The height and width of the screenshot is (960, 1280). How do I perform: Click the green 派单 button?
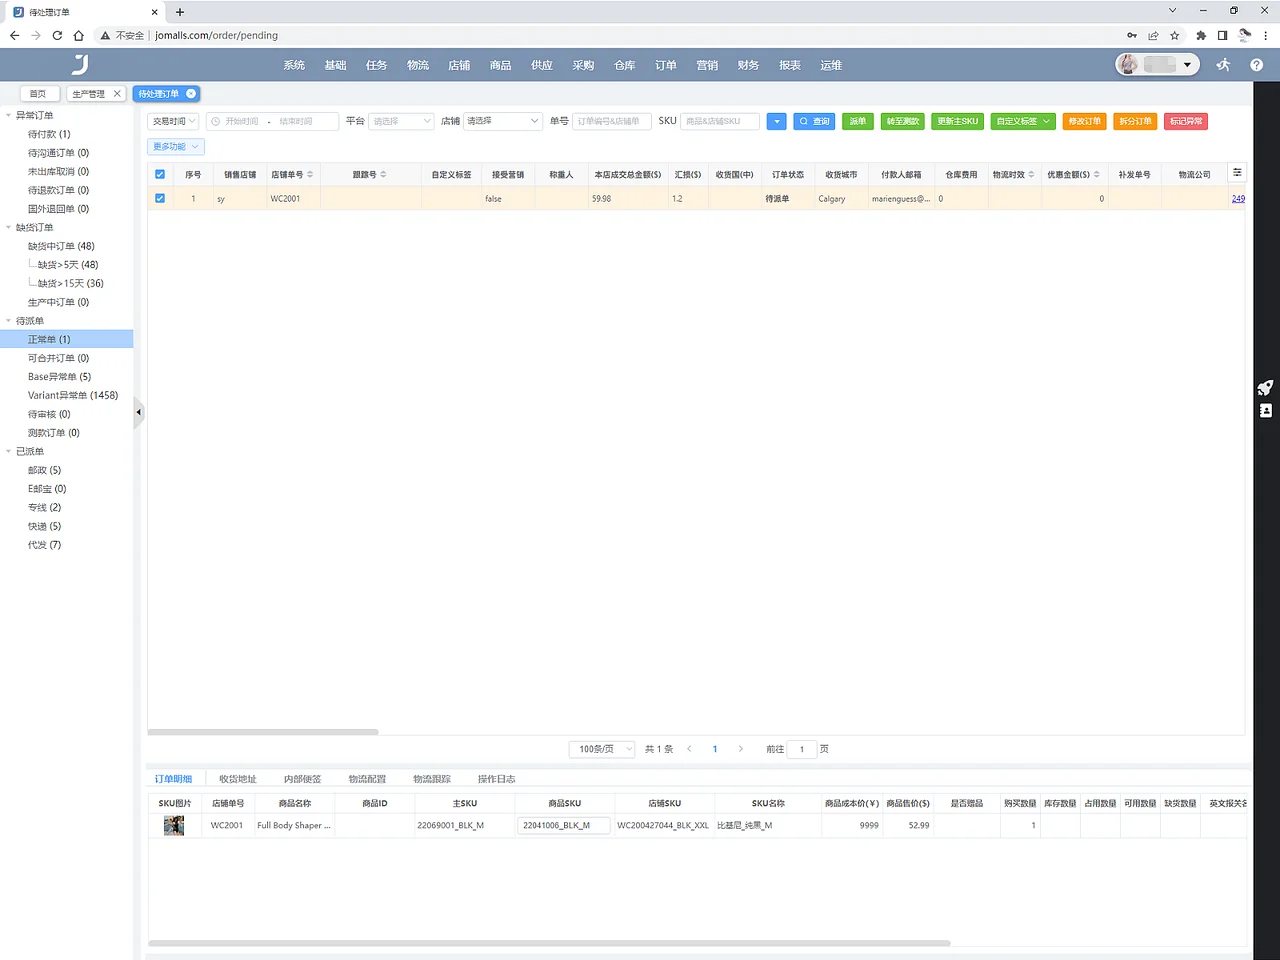pyautogui.click(x=857, y=121)
